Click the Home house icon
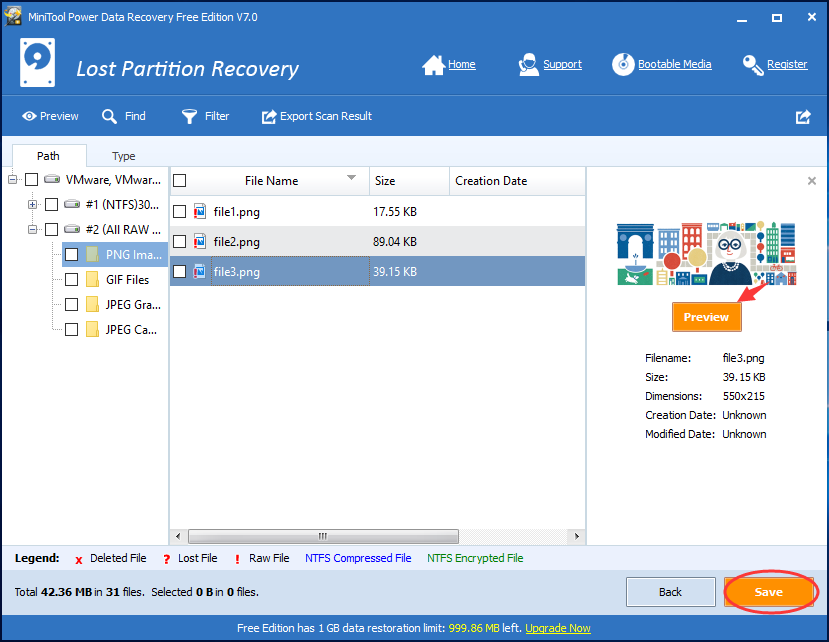 pyautogui.click(x=433, y=65)
